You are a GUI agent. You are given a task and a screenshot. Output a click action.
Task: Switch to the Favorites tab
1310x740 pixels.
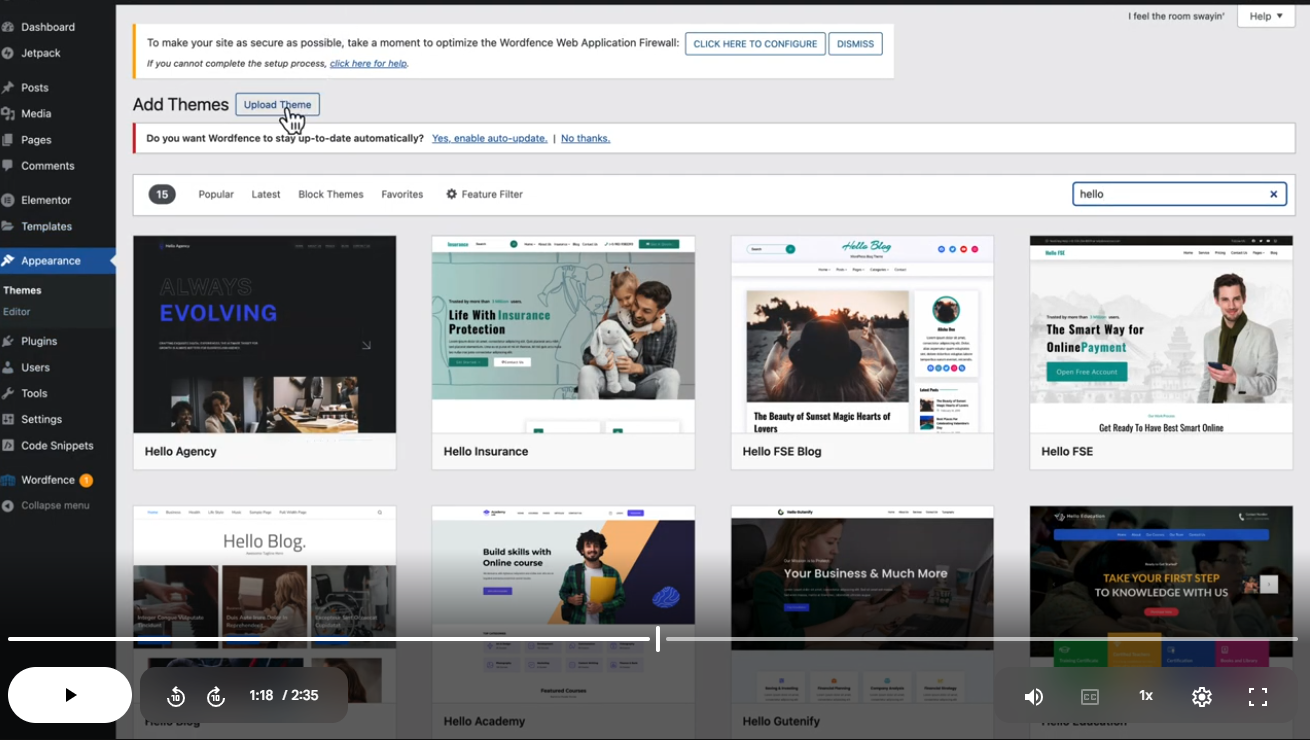click(402, 194)
